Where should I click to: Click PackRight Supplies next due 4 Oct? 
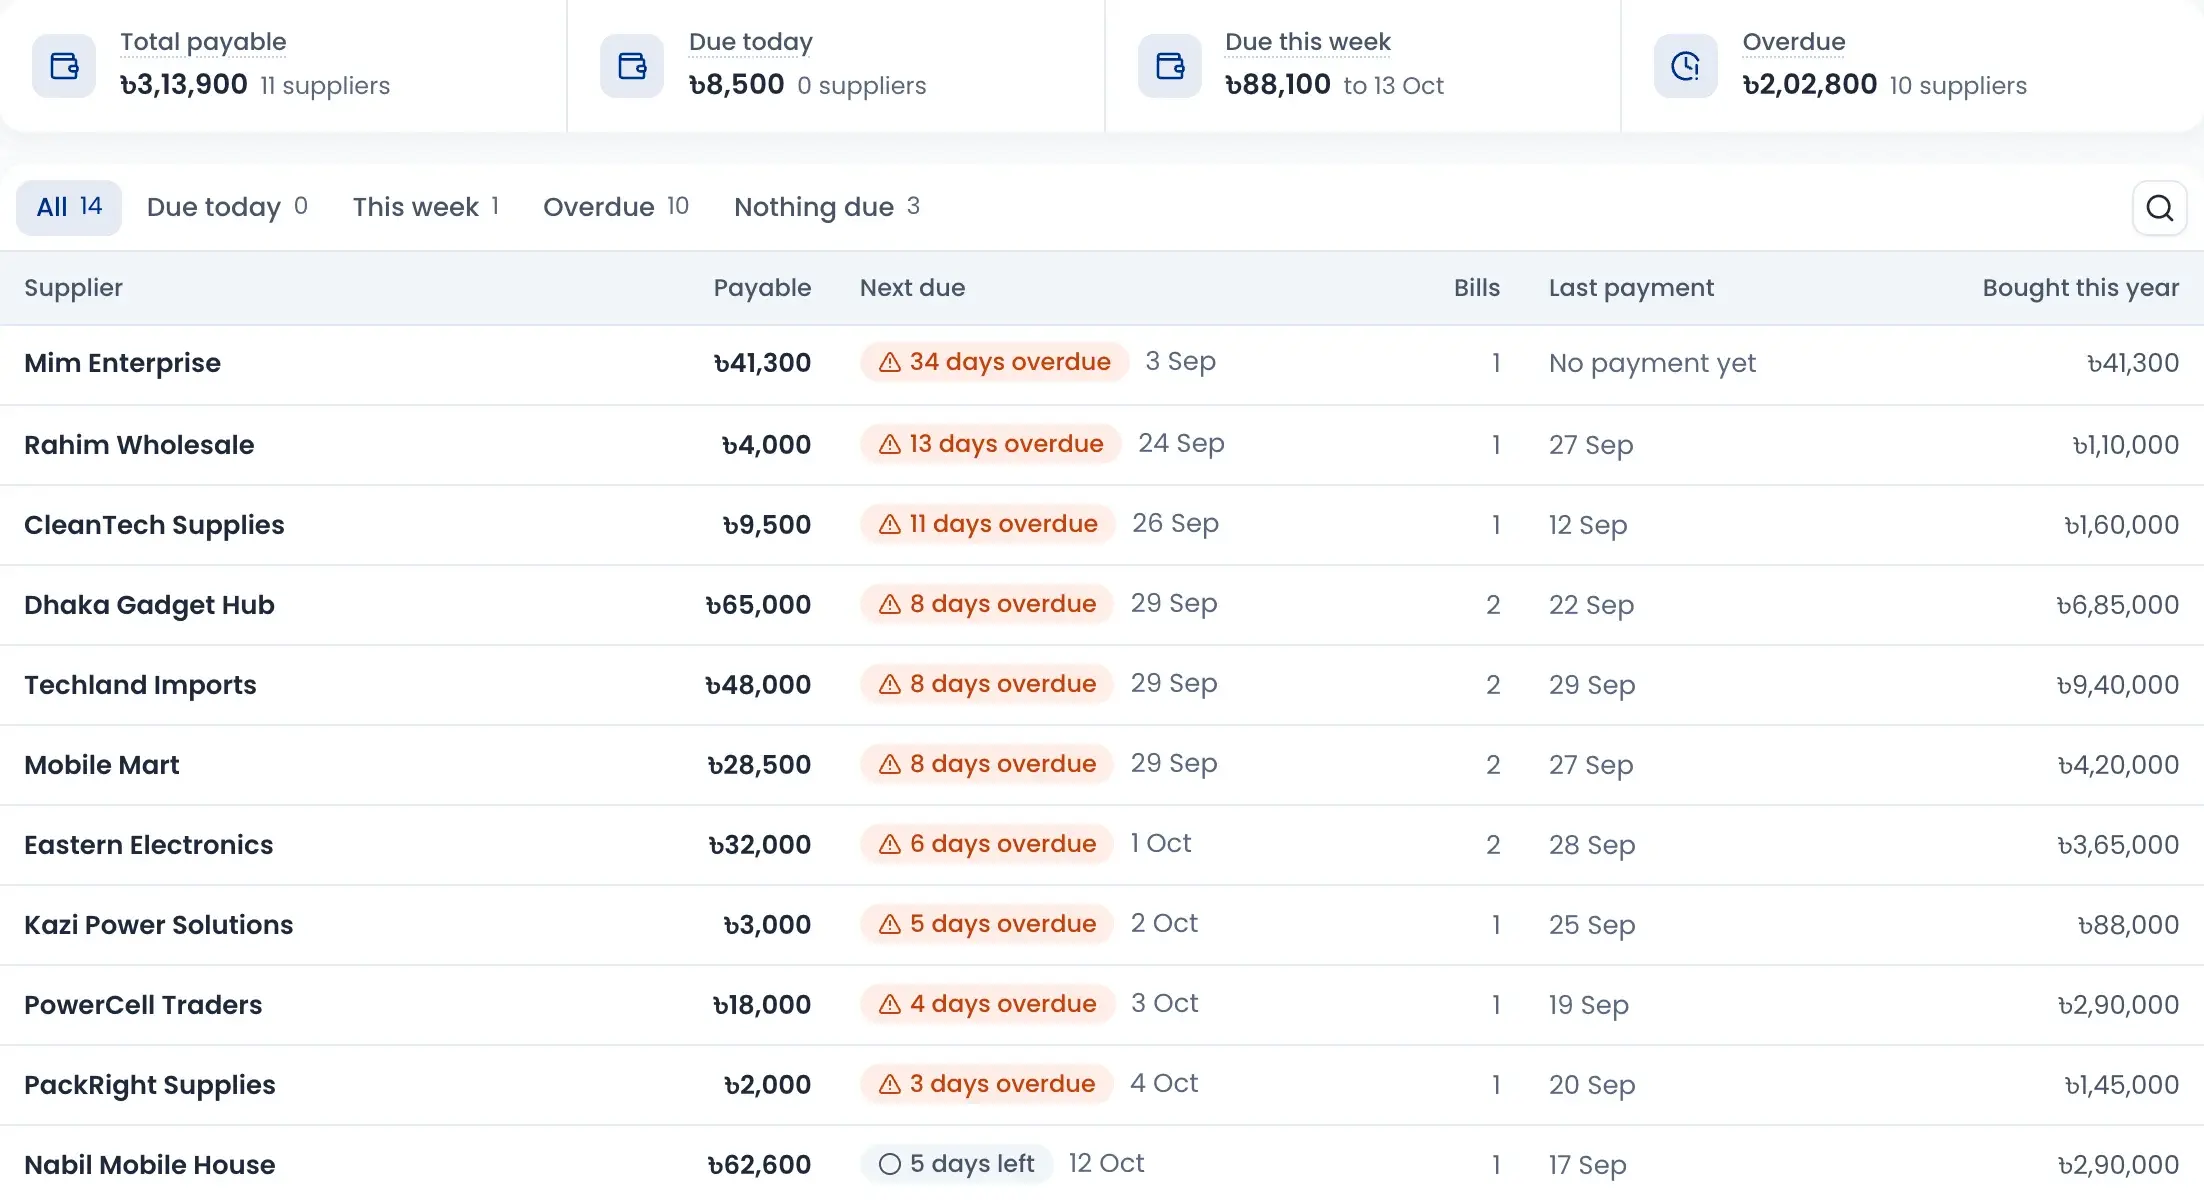coord(1164,1083)
